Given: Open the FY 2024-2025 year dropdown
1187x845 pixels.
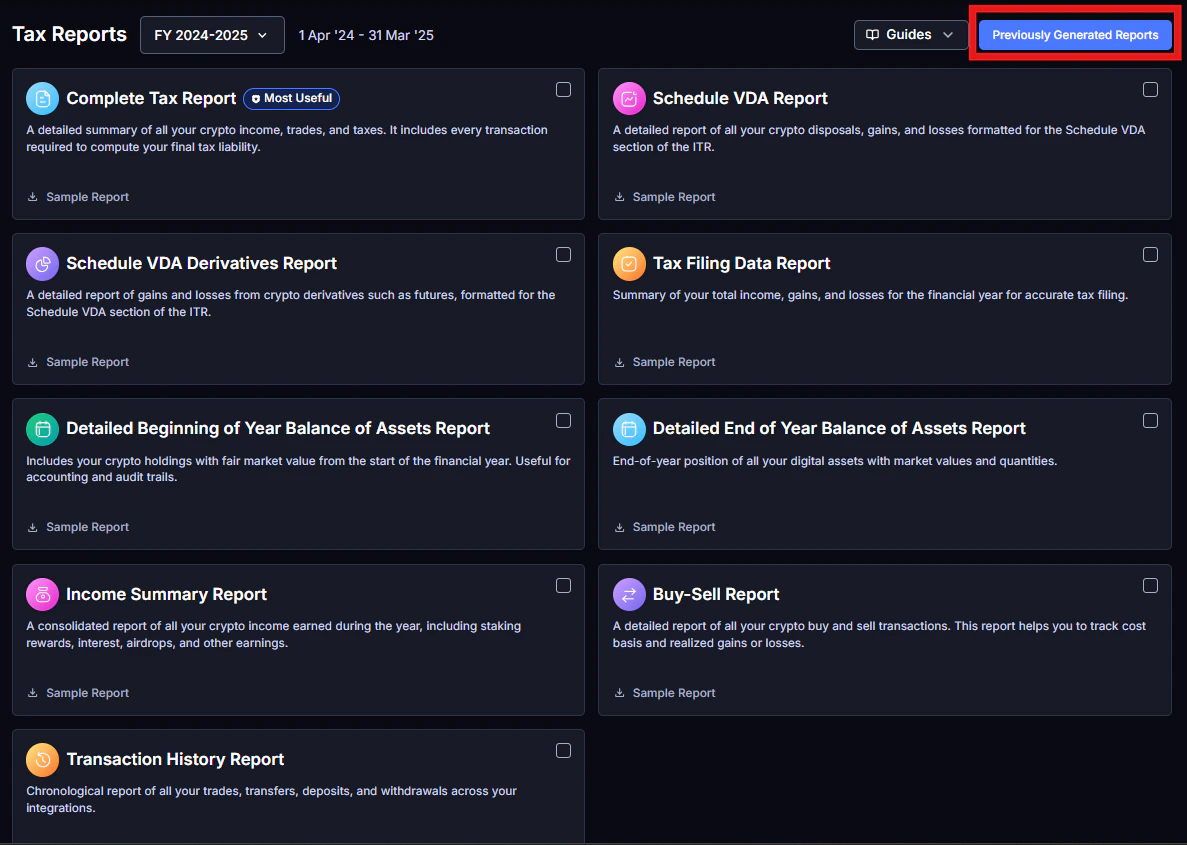Looking at the screenshot, I should pyautogui.click(x=212, y=35).
